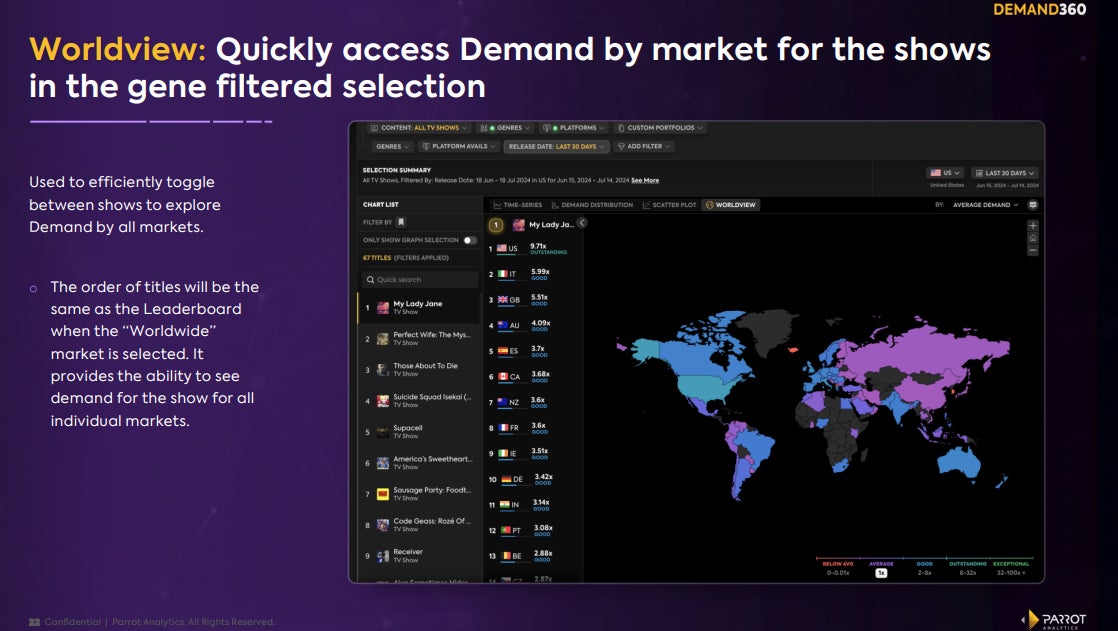This screenshot has height=631, width=1118.
Task: Click the CA market row 3.68x
Action: 531,376
